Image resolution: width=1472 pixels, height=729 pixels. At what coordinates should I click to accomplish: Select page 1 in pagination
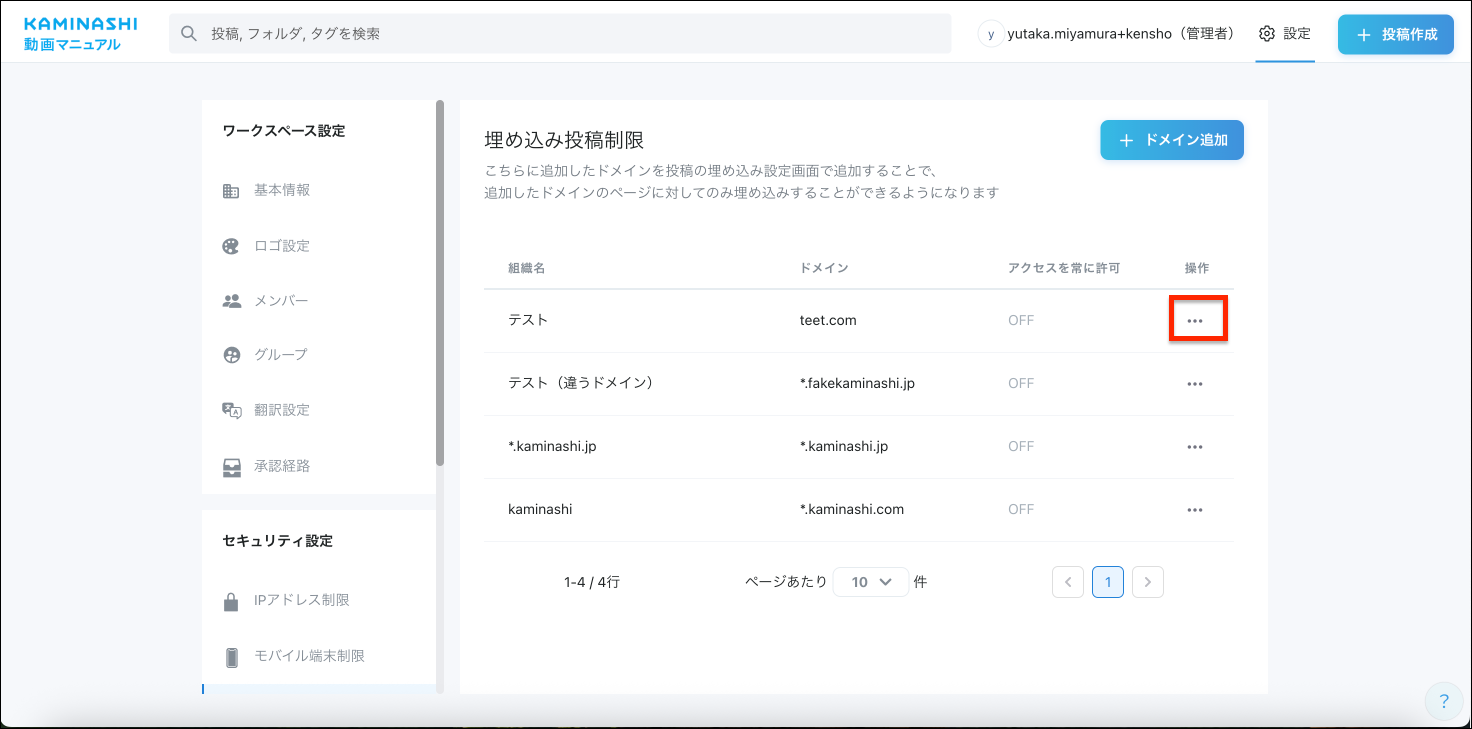pyautogui.click(x=1108, y=582)
